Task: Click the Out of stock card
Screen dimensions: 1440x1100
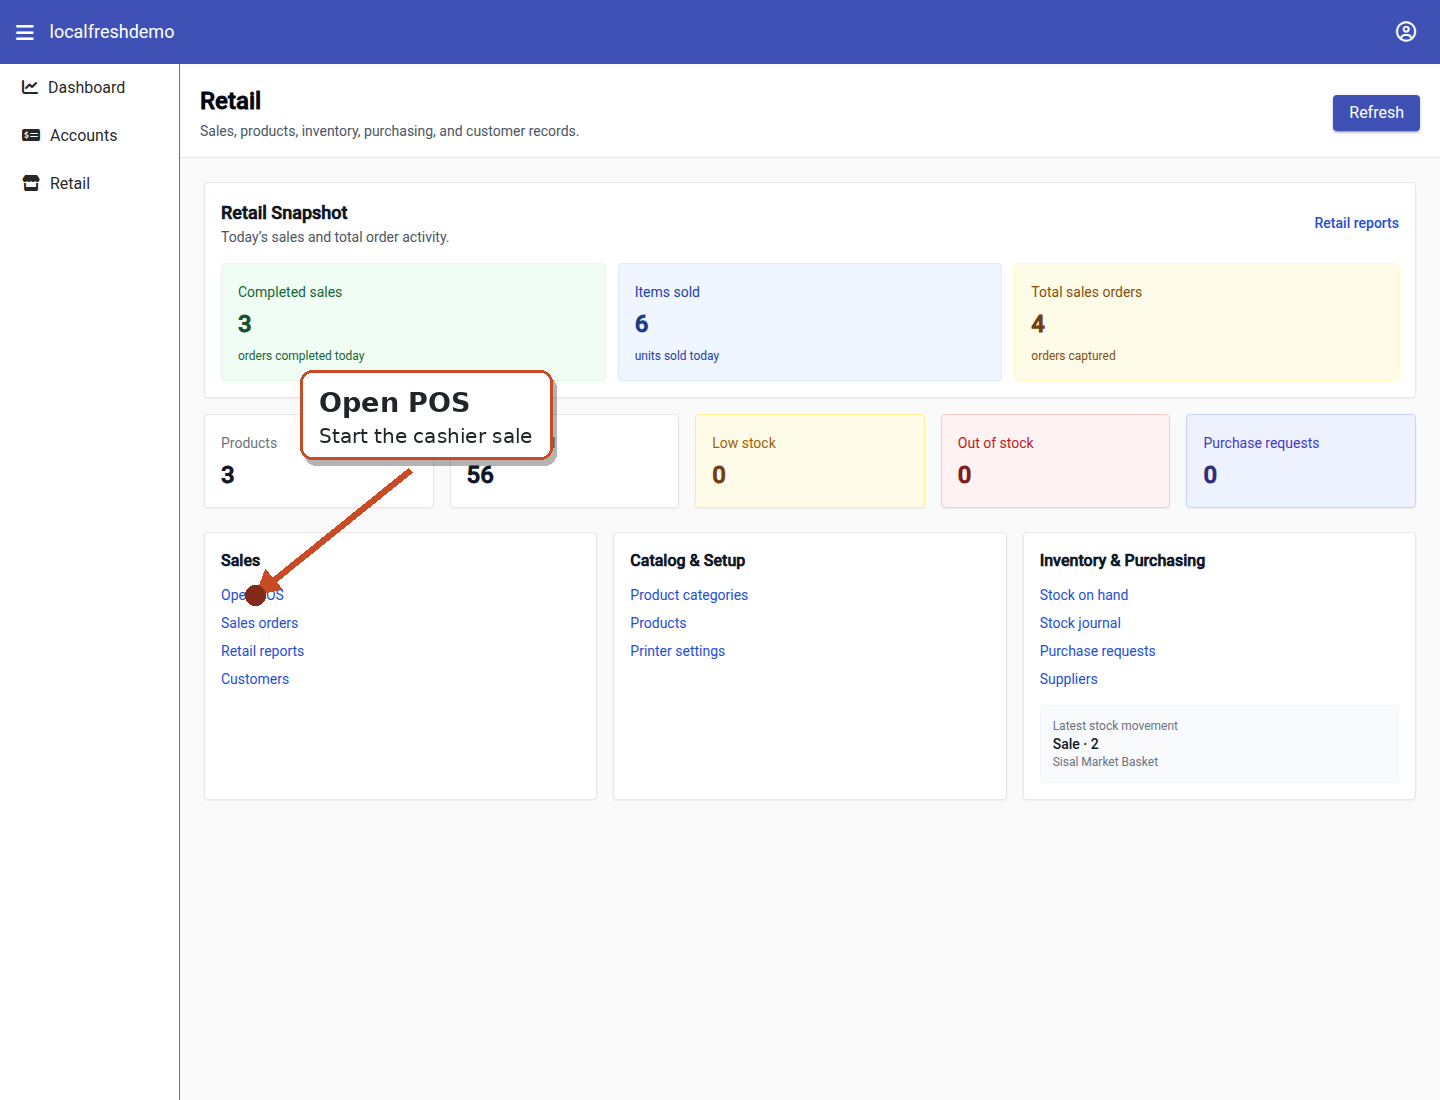Action: 1055,461
